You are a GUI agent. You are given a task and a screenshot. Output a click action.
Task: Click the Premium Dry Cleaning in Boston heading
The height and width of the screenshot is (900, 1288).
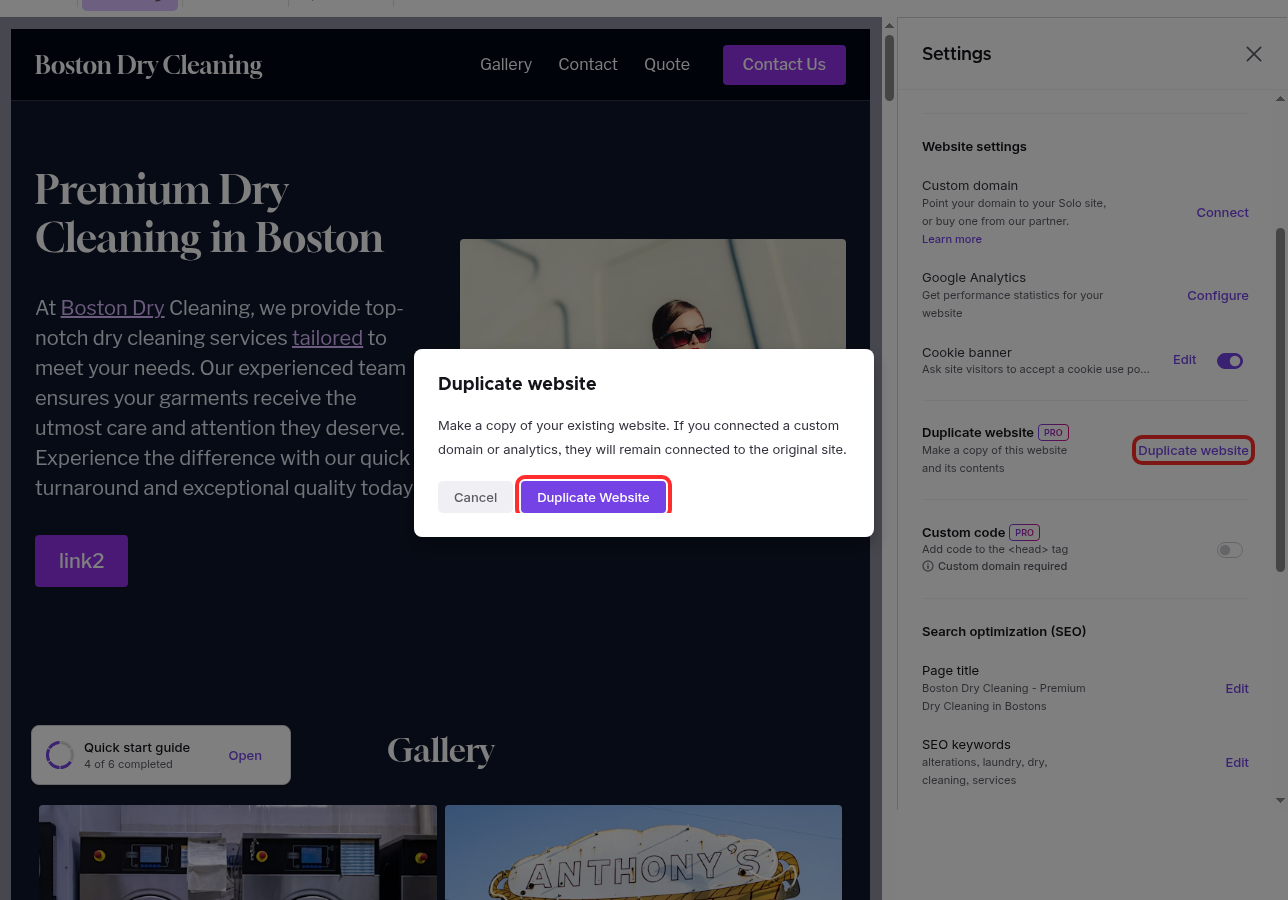coord(209,214)
